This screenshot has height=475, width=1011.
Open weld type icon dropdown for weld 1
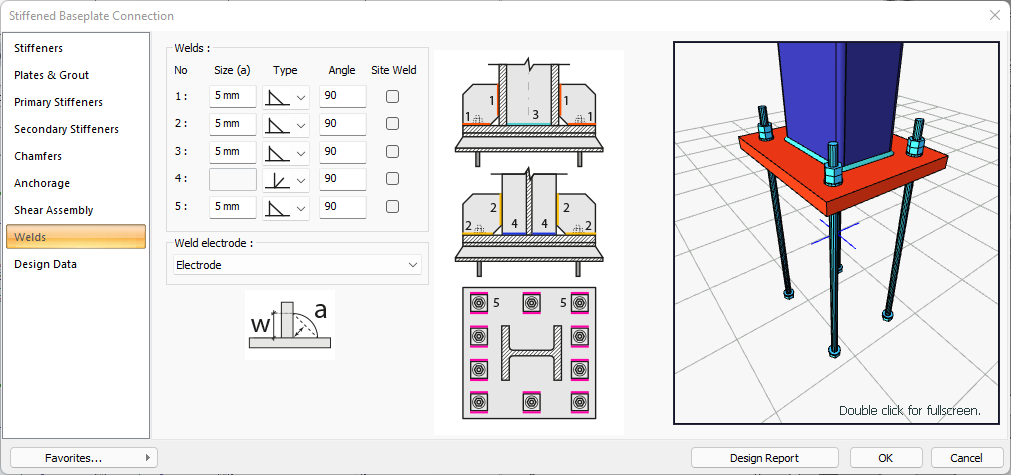coord(287,97)
